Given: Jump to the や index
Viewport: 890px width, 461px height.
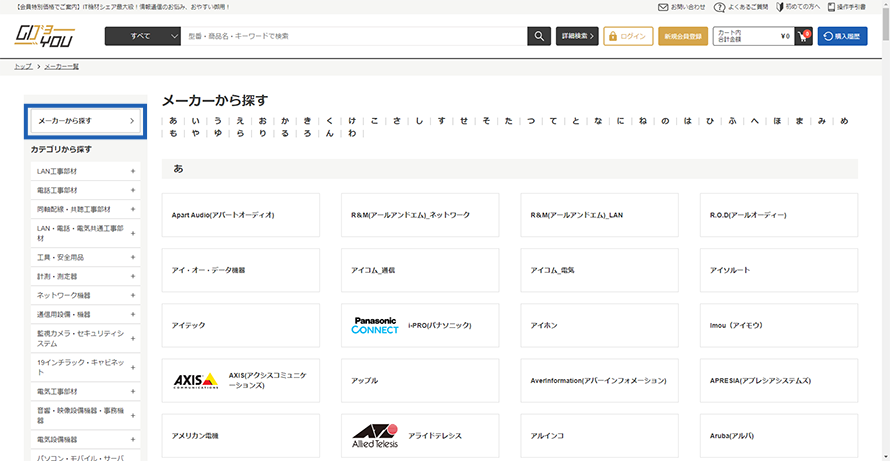Looking at the screenshot, I should 195,134.
